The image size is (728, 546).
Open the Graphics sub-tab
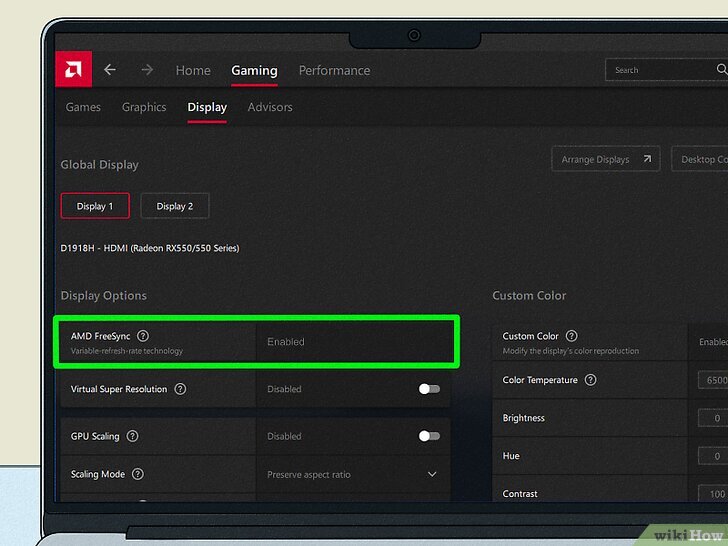144,107
